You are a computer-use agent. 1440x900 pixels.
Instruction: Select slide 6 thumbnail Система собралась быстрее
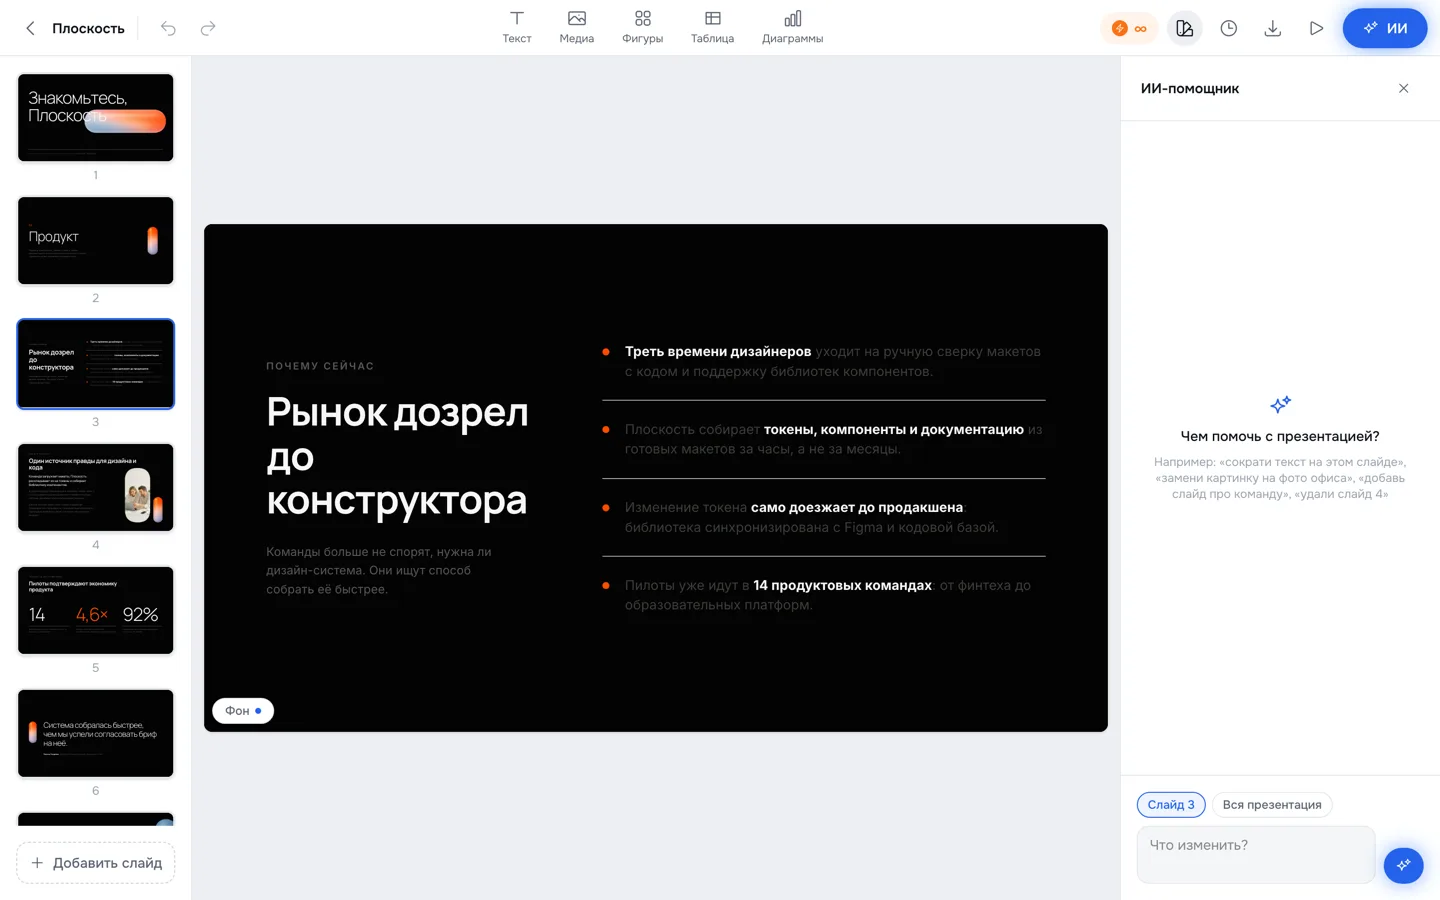(x=96, y=733)
